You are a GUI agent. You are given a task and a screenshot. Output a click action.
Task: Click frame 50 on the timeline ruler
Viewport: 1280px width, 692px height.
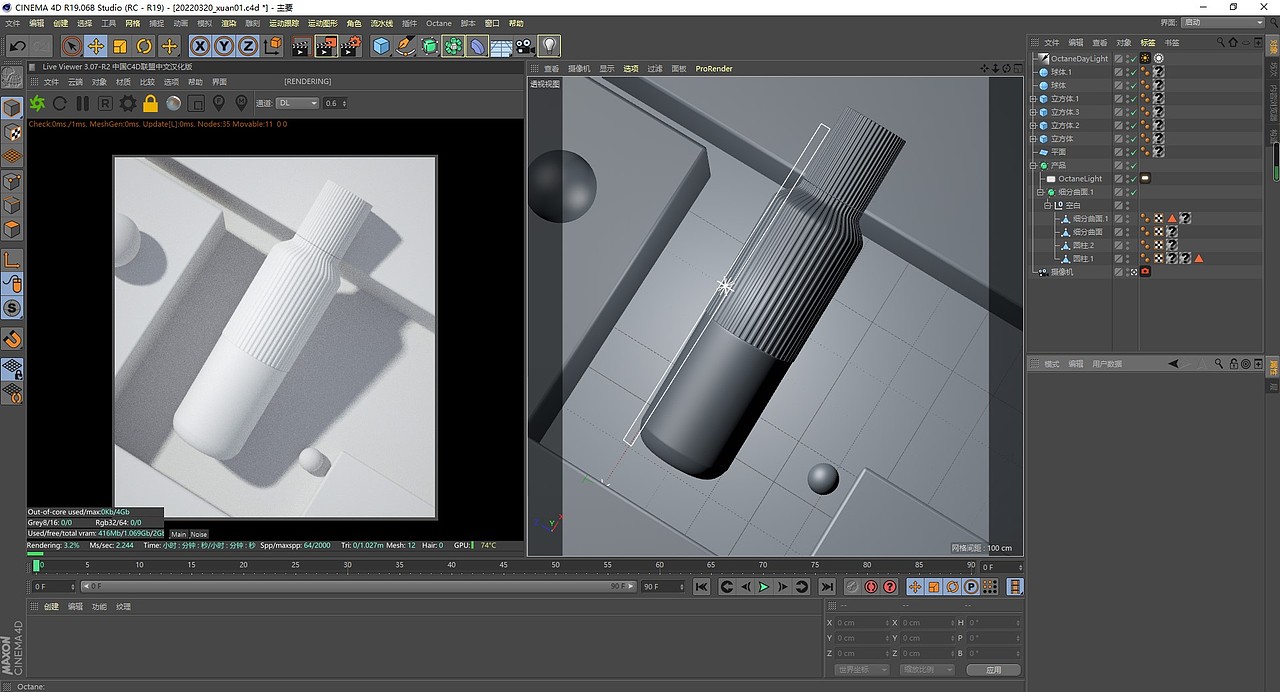pyautogui.click(x=555, y=566)
